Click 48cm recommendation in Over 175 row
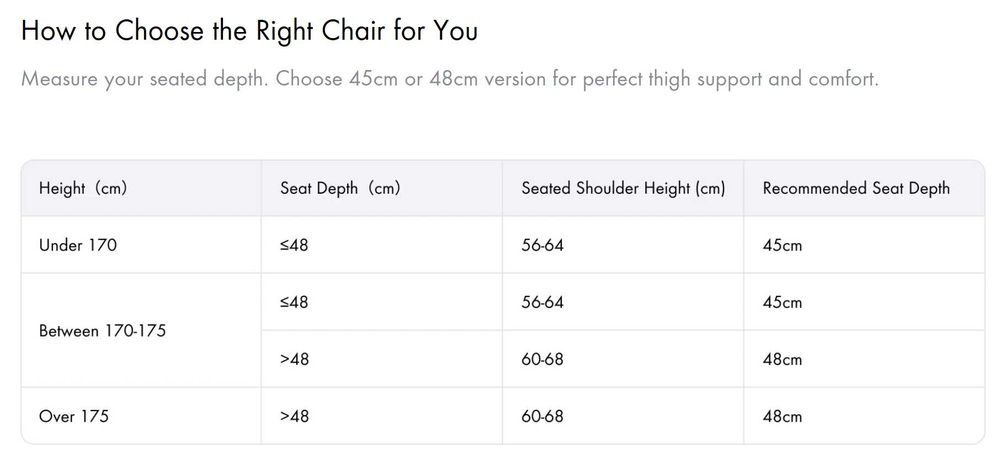 (782, 416)
